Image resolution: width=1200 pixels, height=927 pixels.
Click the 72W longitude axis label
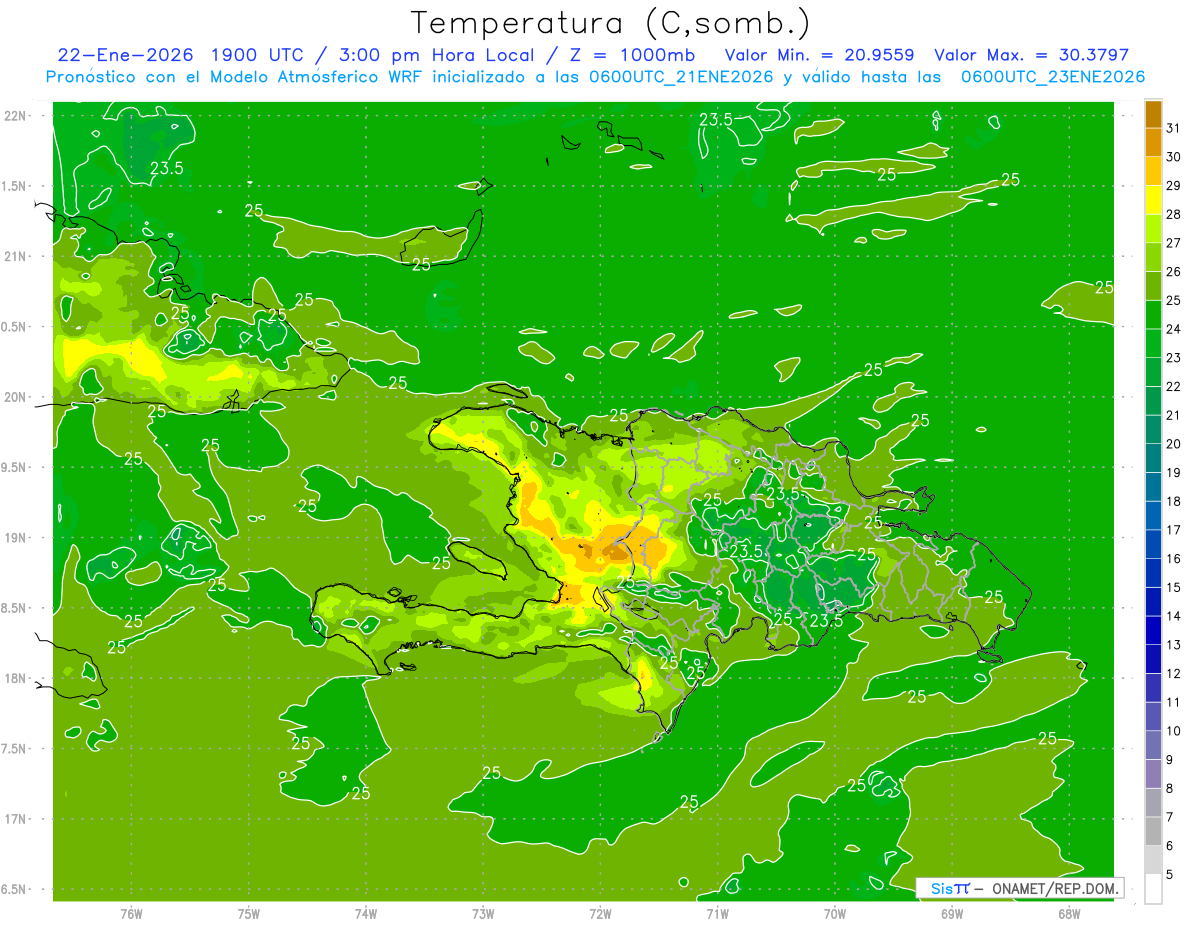(x=600, y=913)
